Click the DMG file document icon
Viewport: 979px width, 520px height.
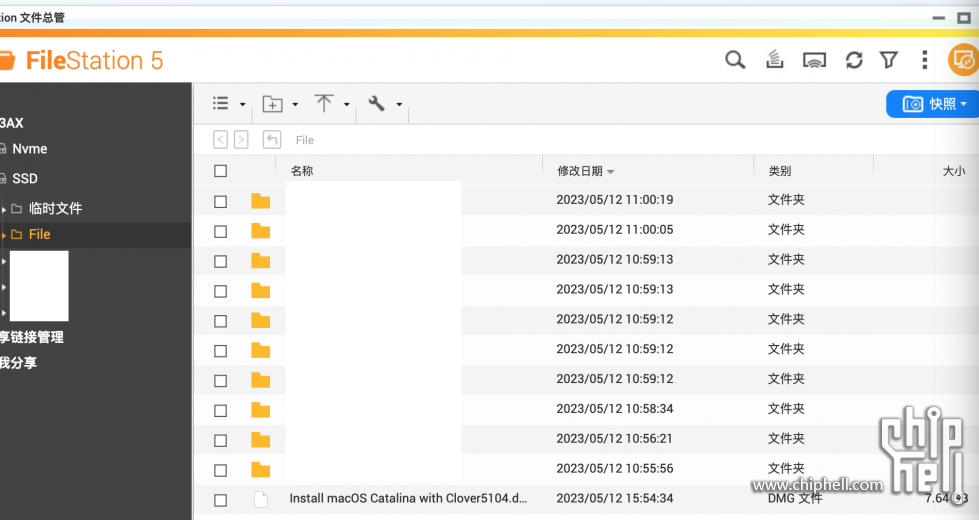click(261, 499)
